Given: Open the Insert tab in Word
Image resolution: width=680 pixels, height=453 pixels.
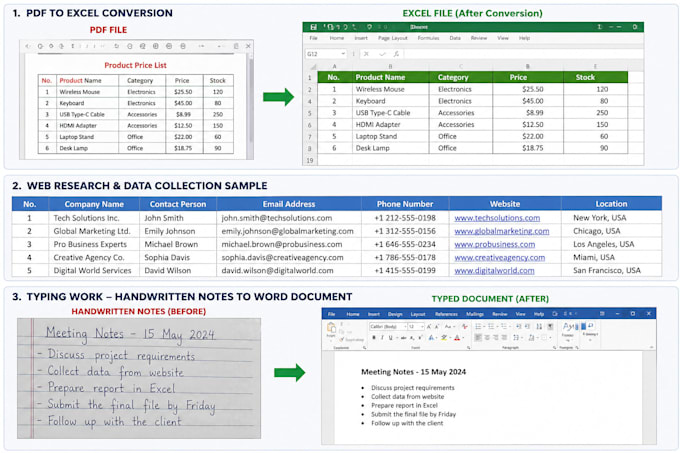Looking at the screenshot, I should (x=374, y=314).
